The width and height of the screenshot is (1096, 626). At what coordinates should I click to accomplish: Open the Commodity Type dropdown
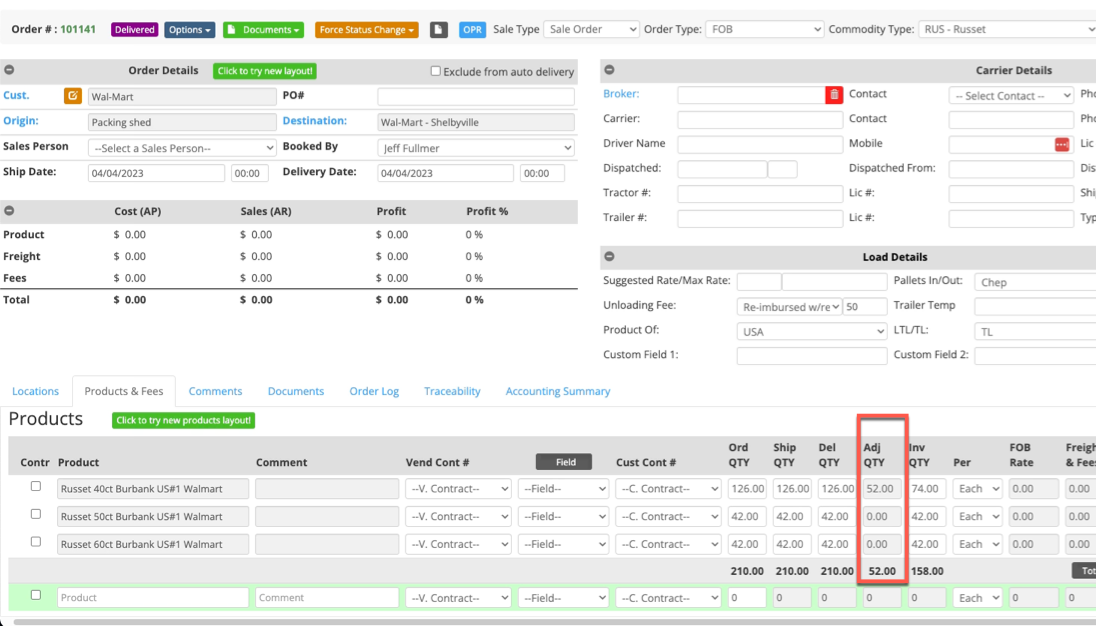click(1005, 28)
